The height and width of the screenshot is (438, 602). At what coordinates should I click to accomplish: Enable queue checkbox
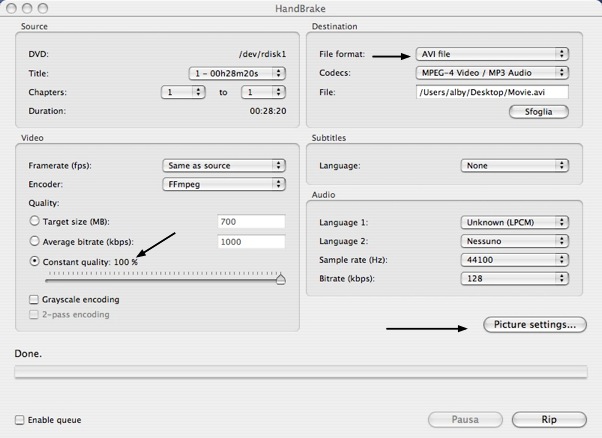20,420
